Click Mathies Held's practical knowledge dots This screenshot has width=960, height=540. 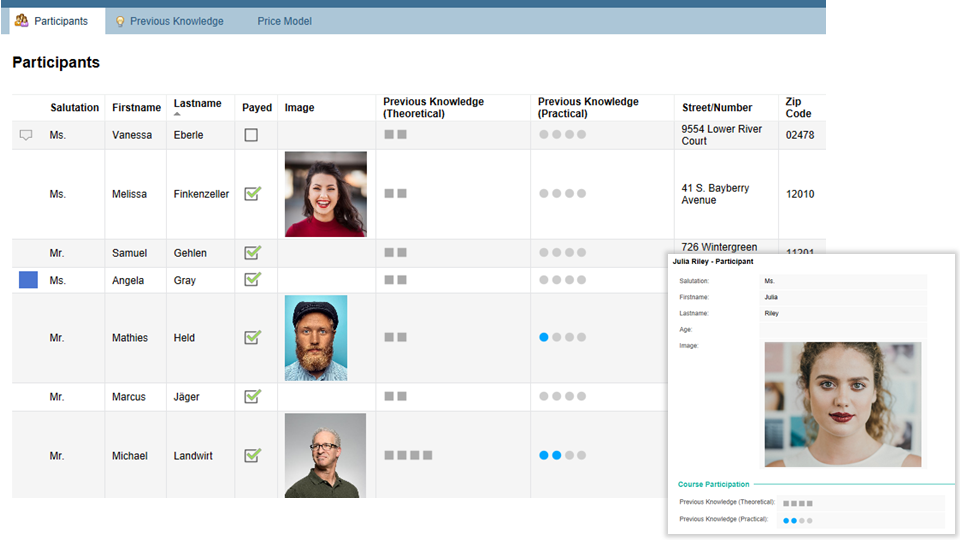562,338
